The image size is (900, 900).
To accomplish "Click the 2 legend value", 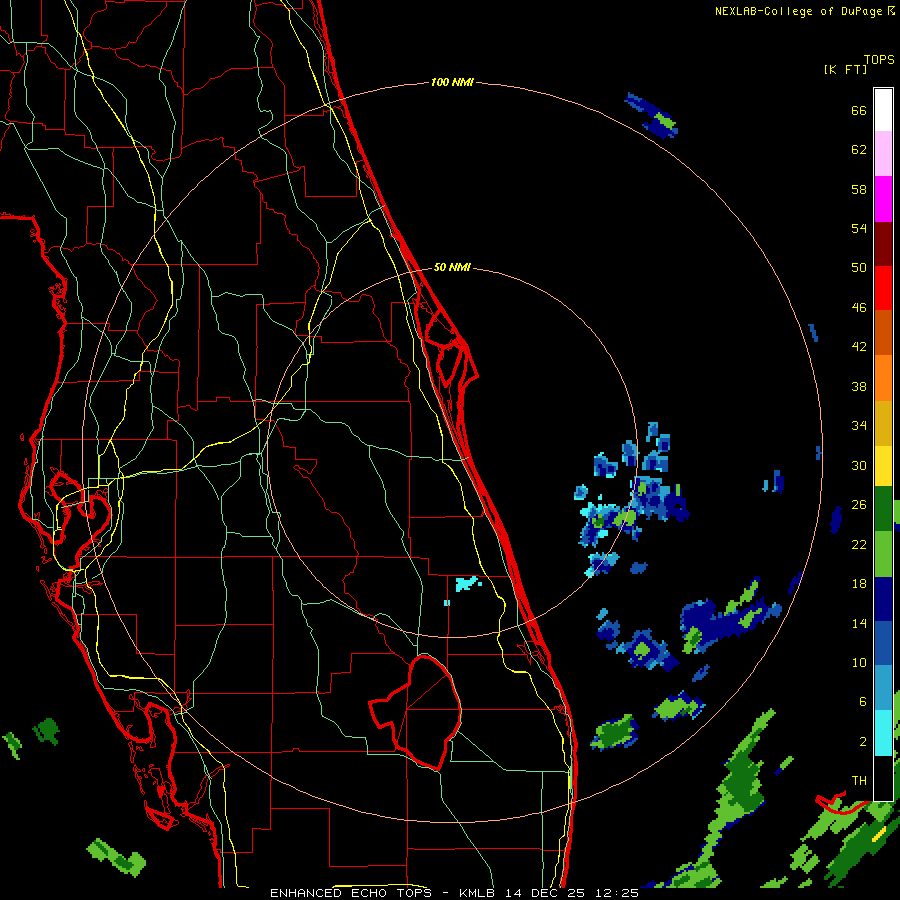I will [x=862, y=742].
